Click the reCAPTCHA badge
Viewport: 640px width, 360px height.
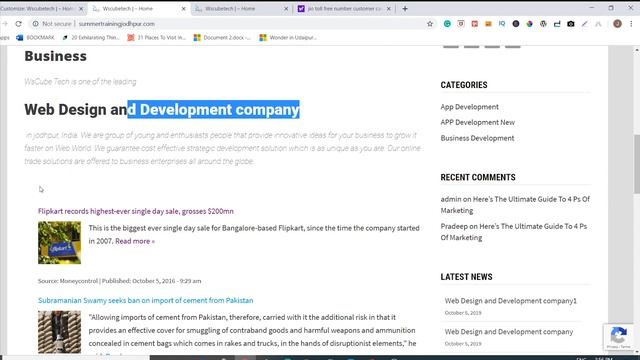(x=618, y=337)
